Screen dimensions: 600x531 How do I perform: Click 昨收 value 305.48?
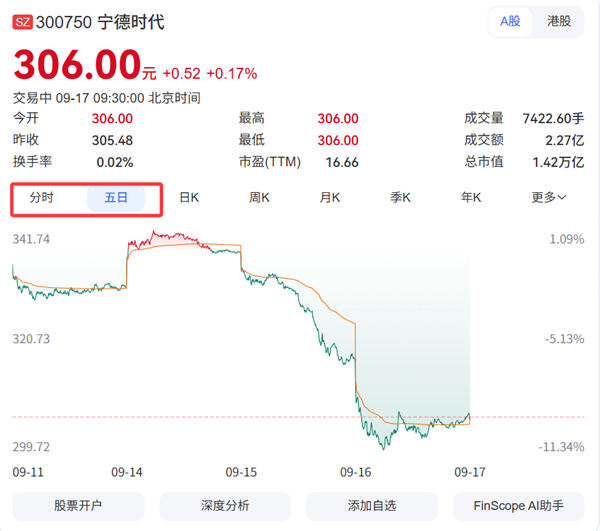pos(112,140)
